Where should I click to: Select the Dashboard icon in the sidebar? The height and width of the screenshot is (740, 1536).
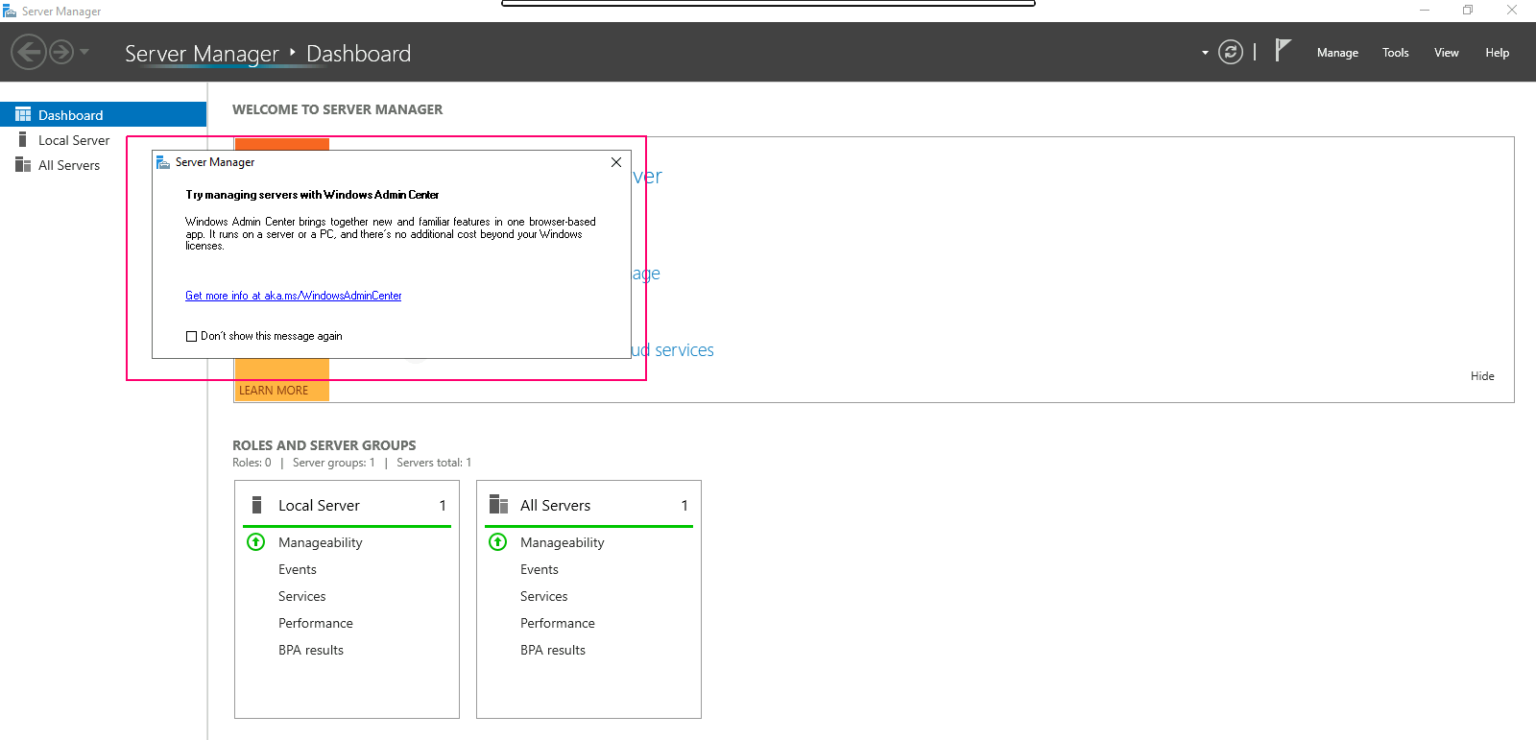coord(21,114)
